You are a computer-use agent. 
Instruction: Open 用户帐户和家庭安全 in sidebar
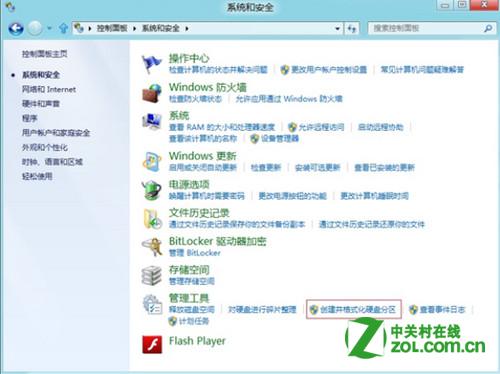click(x=56, y=133)
